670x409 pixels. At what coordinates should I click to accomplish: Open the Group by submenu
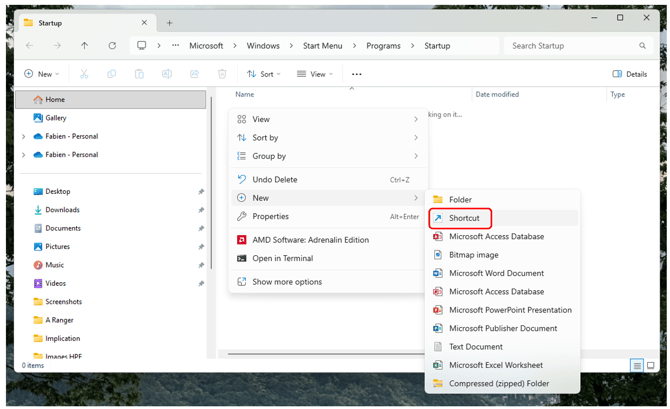[x=328, y=156]
